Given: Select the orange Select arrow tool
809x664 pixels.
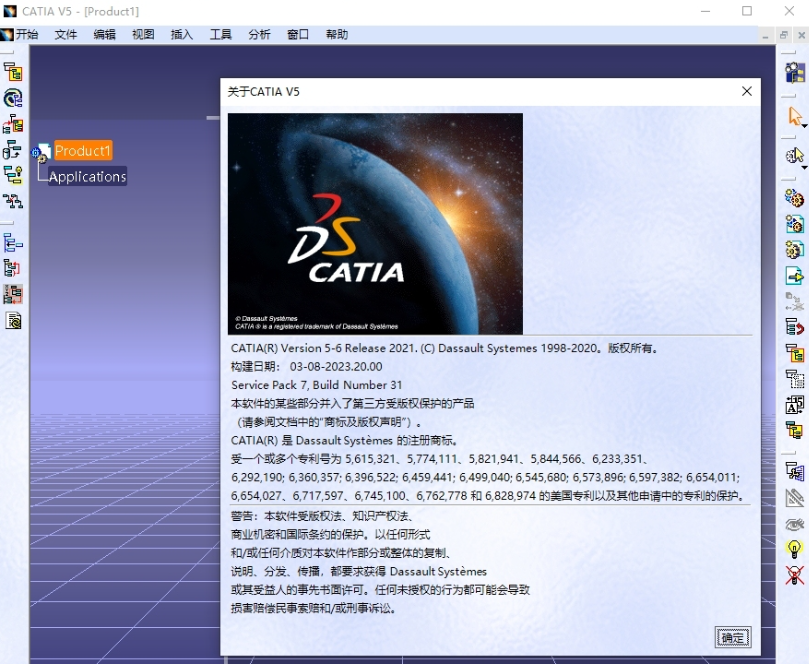Looking at the screenshot, I should pos(795,116).
